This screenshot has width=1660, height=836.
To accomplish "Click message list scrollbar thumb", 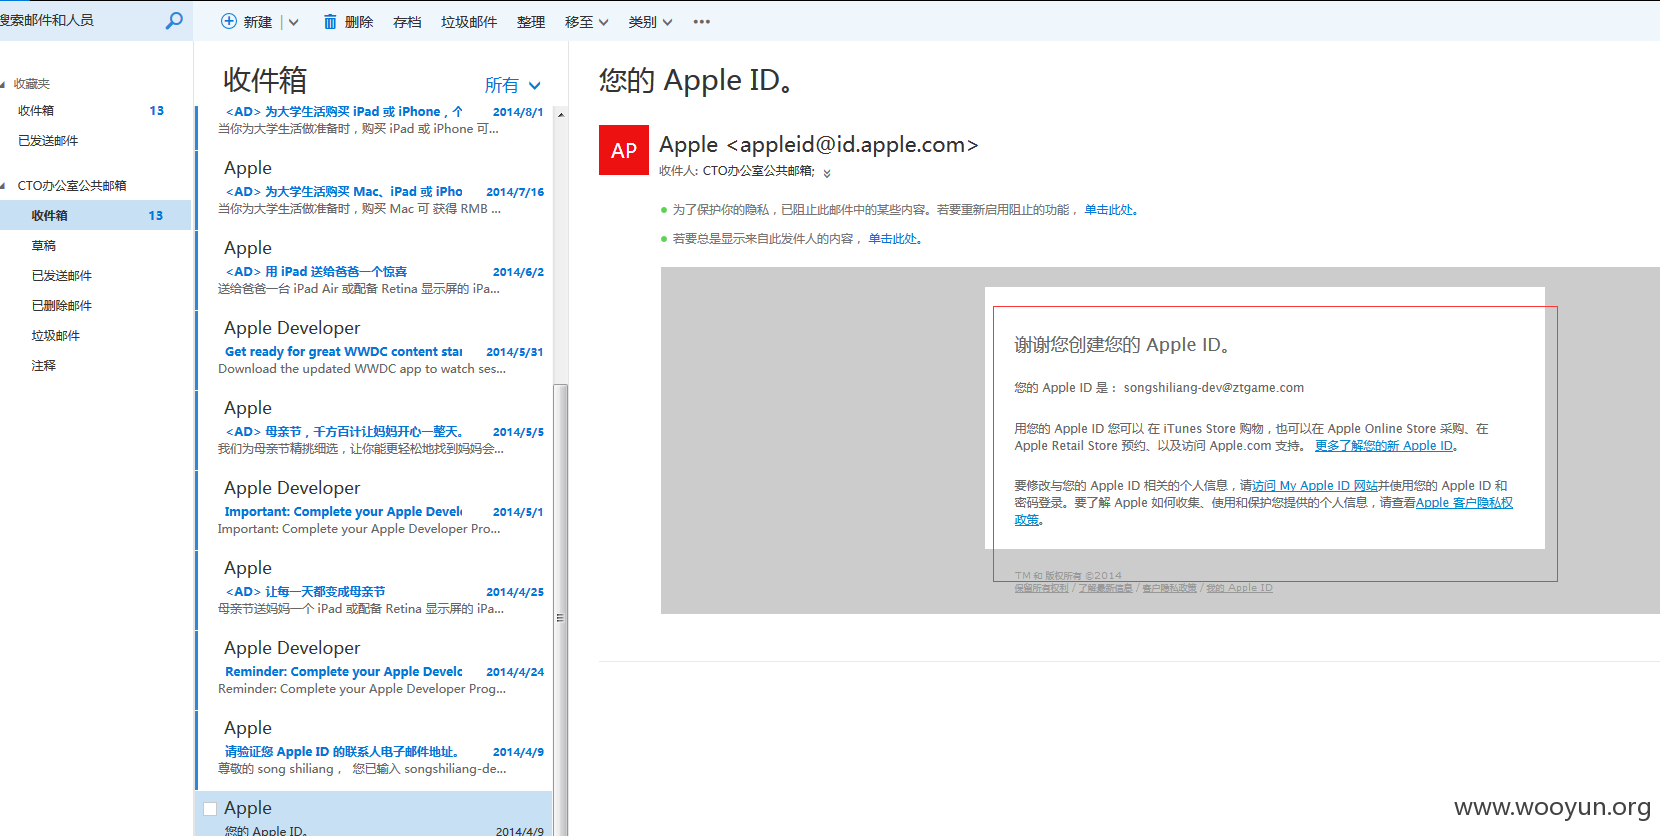I will point(561,610).
